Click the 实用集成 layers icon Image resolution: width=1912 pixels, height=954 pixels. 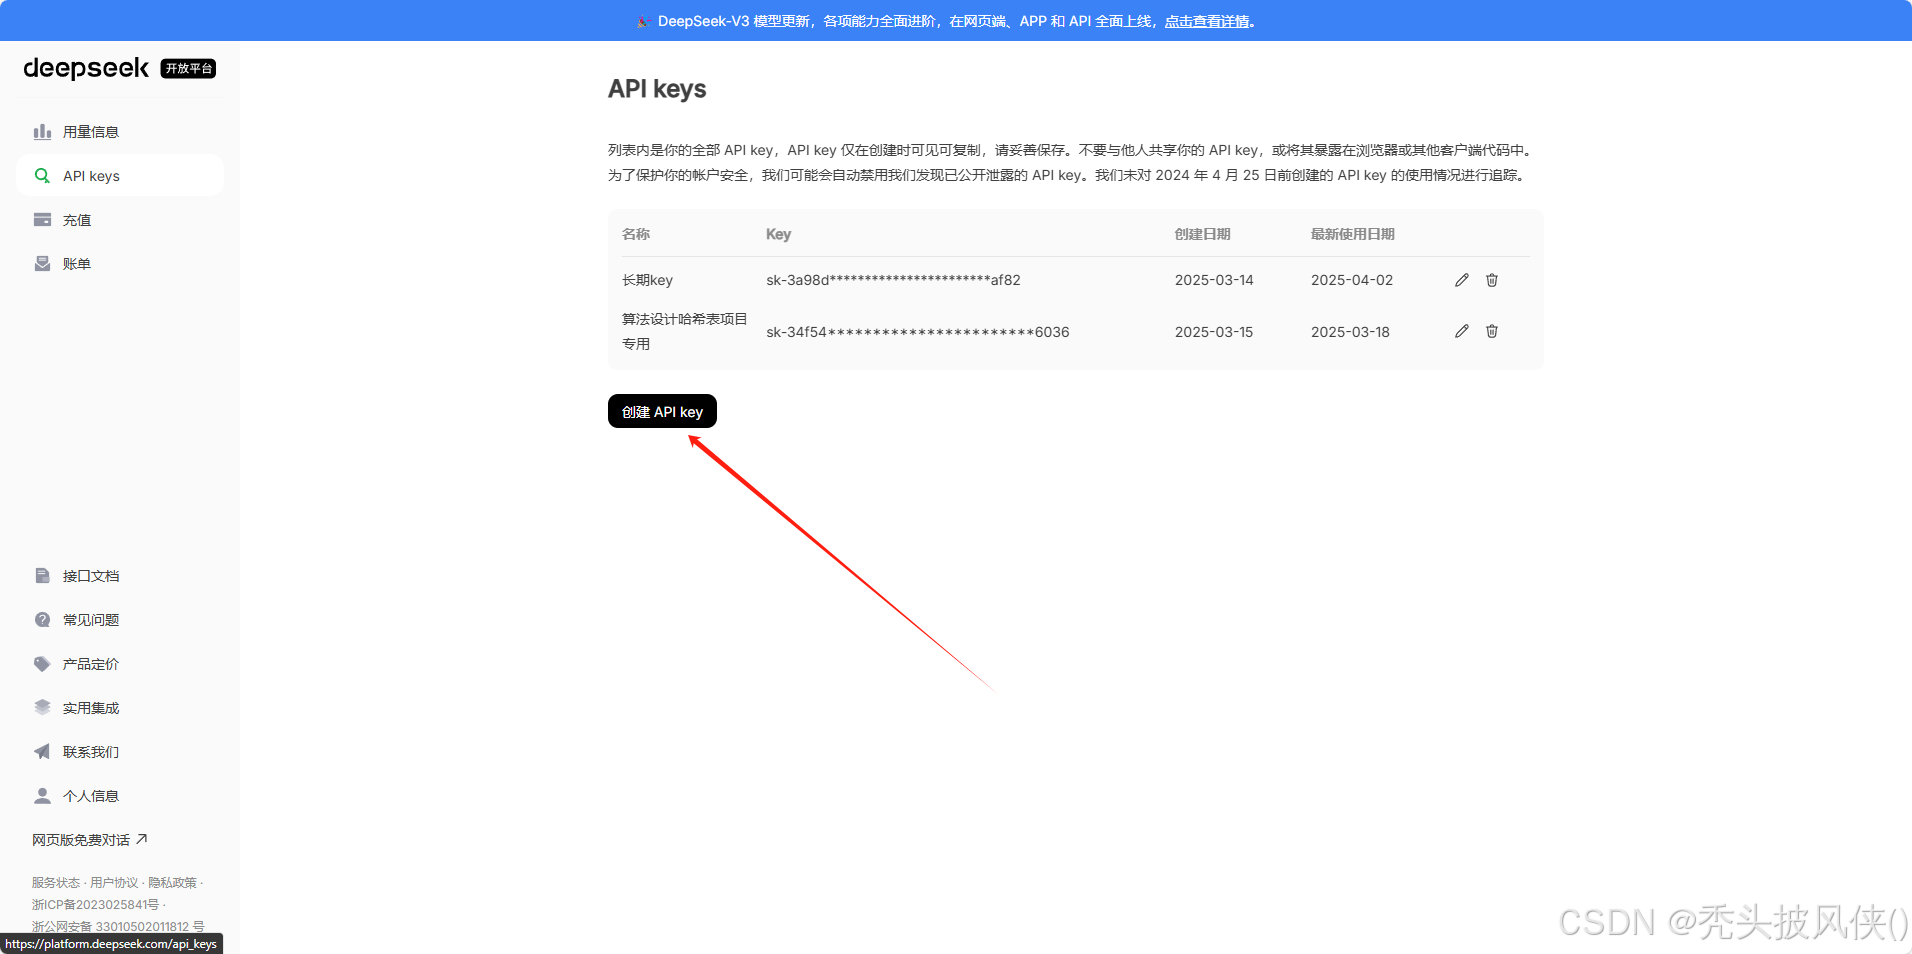(42, 708)
